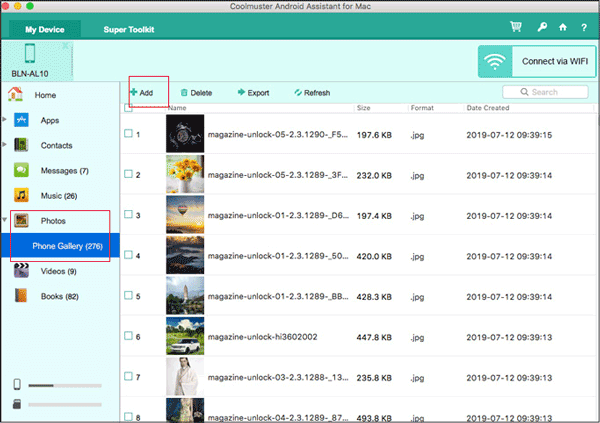Open the shopping cart icon
The height and width of the screenshot is (423, 600).
coord(516,27)
